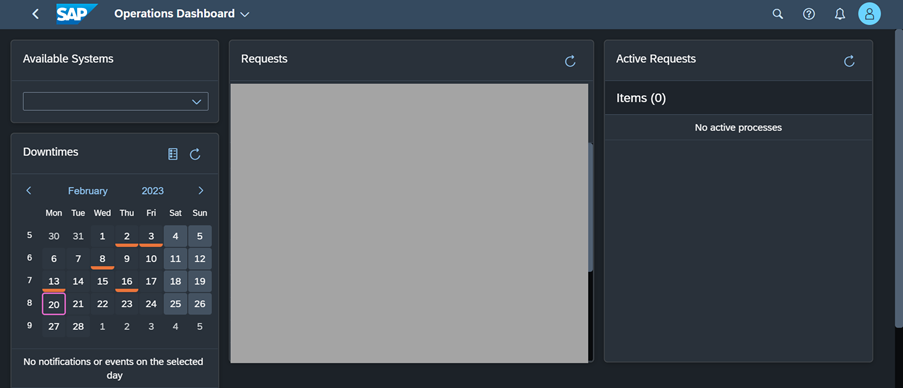Refresh the Active Requests card
The height and width of the screenshot is (388, 903).
pos(849,61)
